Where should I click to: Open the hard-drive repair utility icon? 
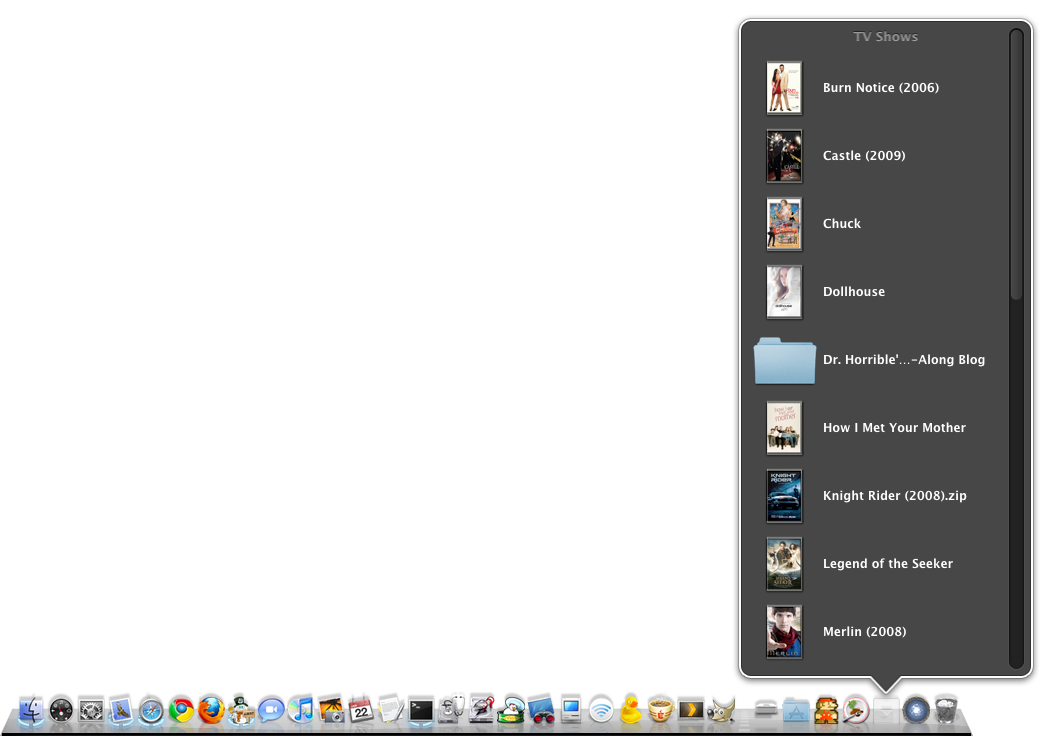pyautogui.click(x=481, y=710)
